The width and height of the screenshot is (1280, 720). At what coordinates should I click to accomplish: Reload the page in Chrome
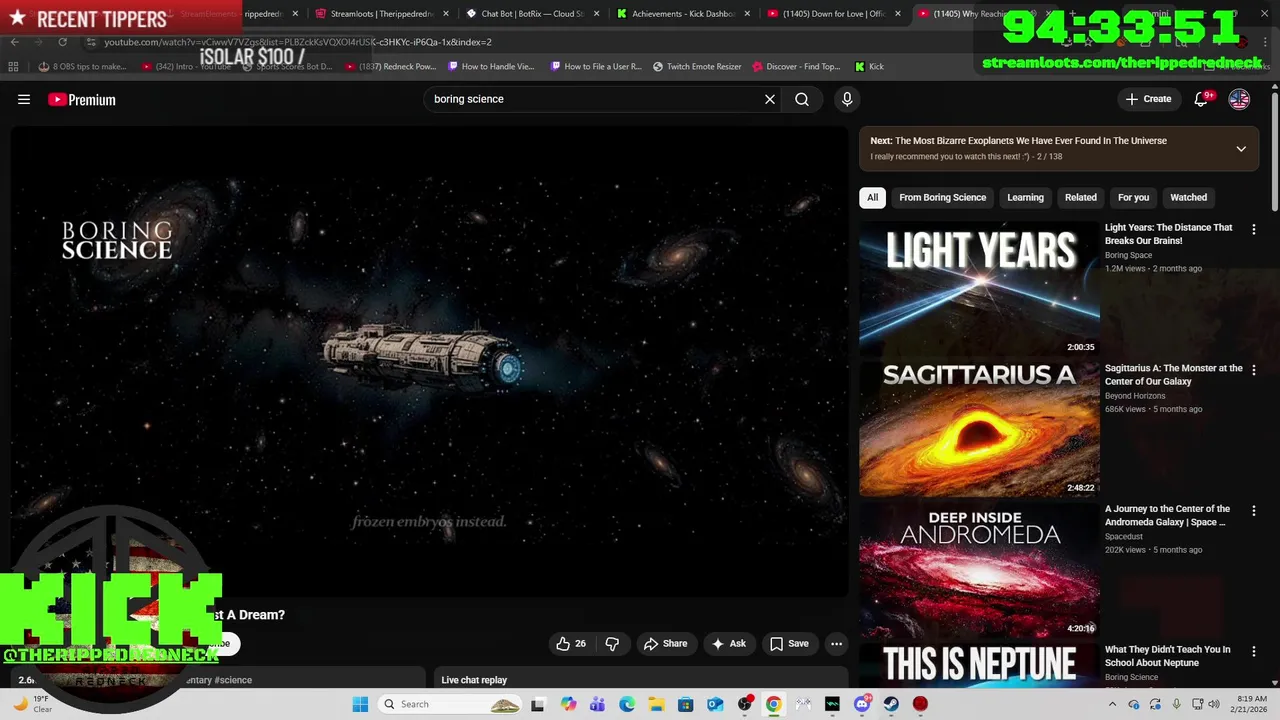(x=62, y=42)
